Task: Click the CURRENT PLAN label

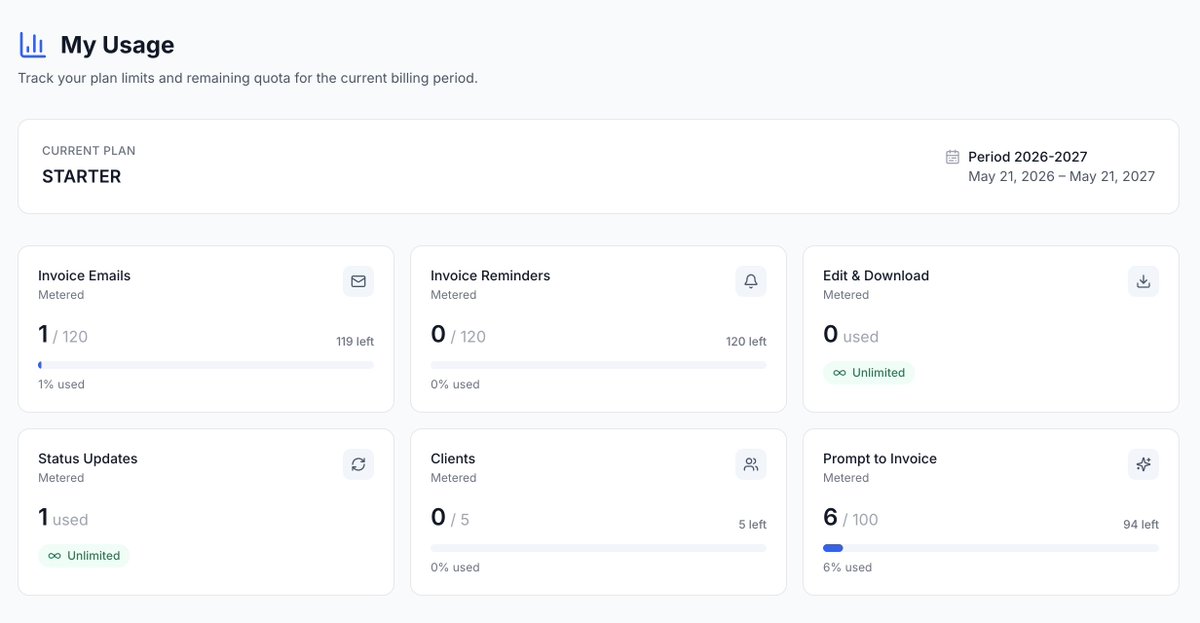Action: pos(89,151)
